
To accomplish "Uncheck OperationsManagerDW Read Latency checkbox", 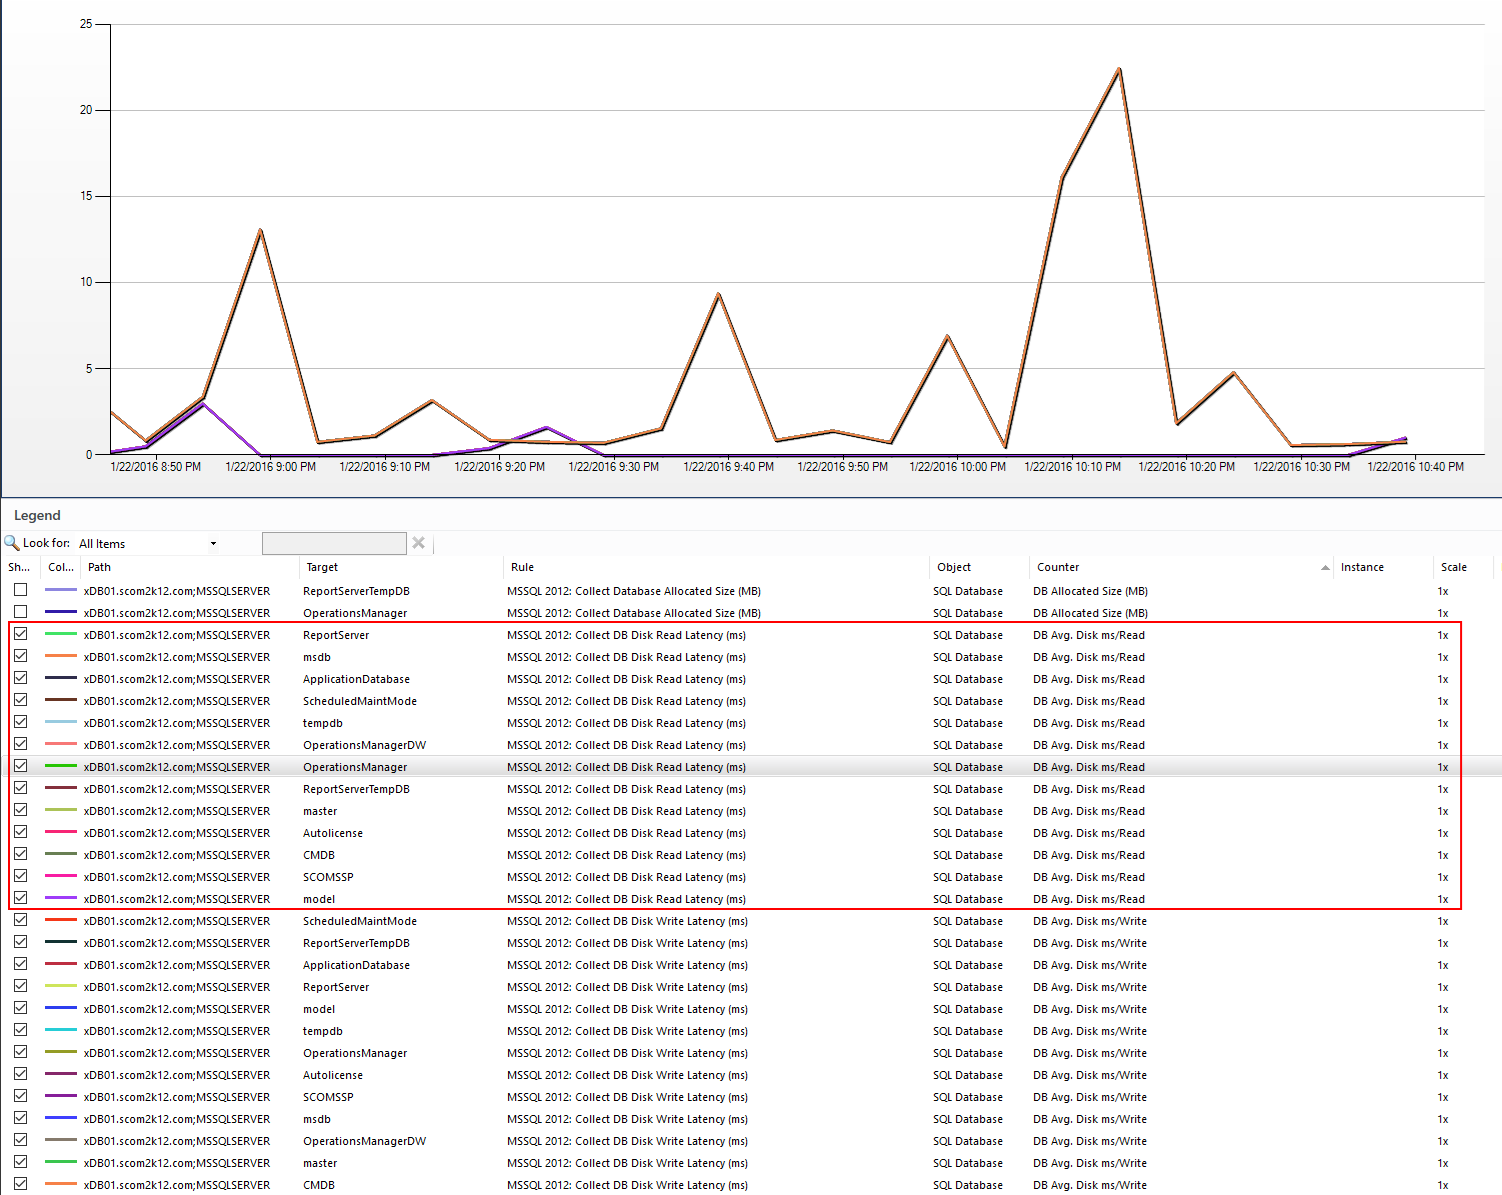I will 20,744.
